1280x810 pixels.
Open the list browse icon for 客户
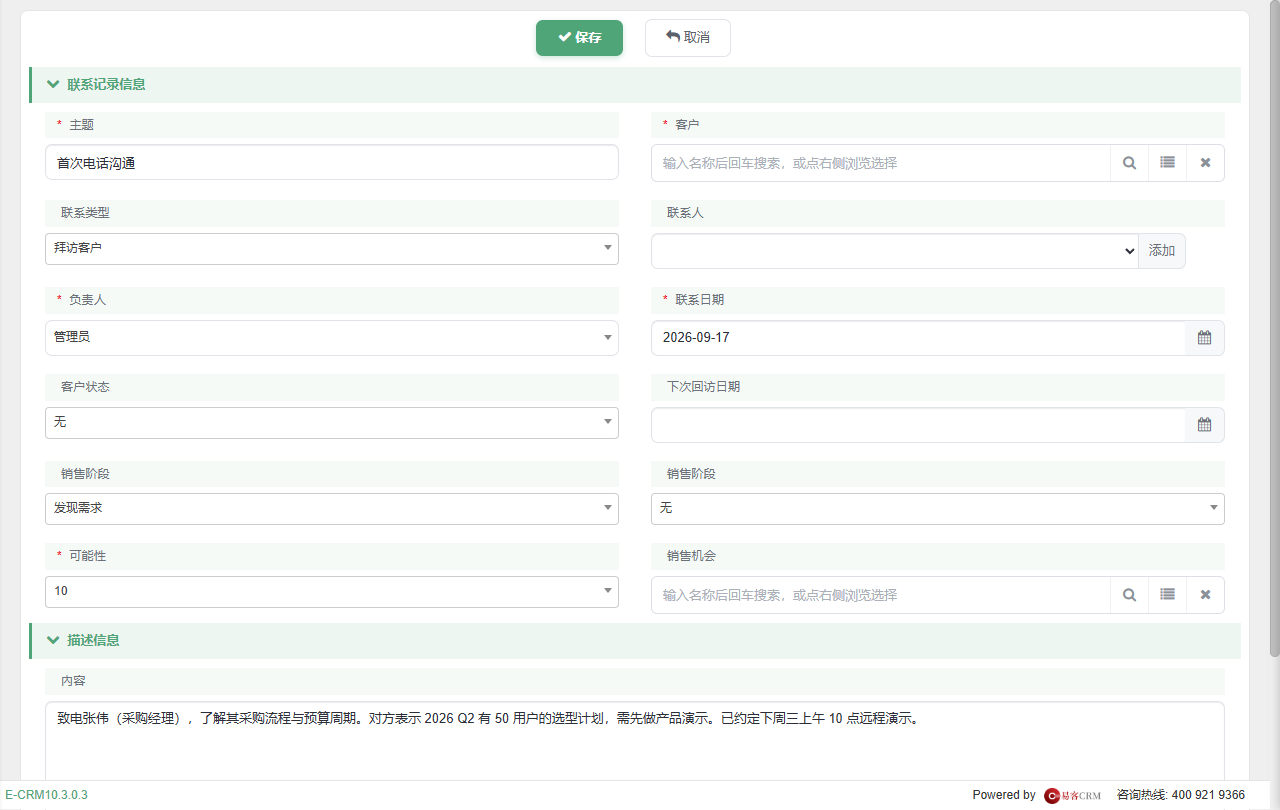(1167, 163)
